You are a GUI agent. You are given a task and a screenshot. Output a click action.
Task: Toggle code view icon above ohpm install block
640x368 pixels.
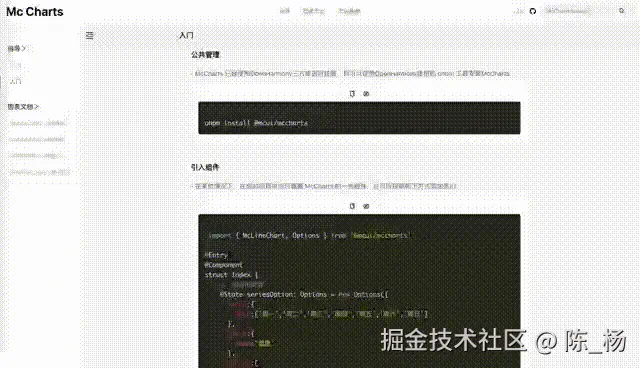[x=366, y=93]
